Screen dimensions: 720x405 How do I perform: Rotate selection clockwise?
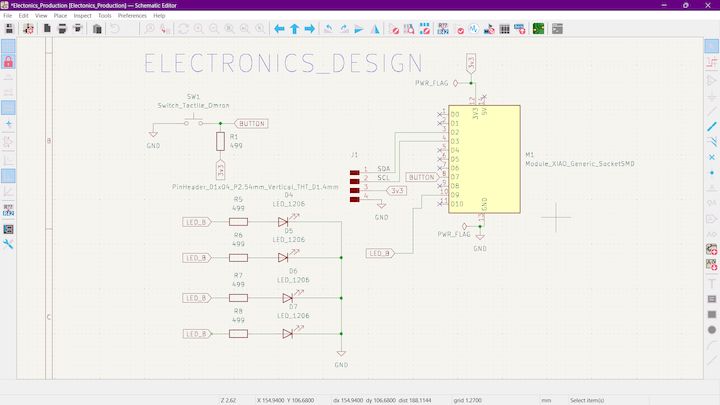[344, 29]
